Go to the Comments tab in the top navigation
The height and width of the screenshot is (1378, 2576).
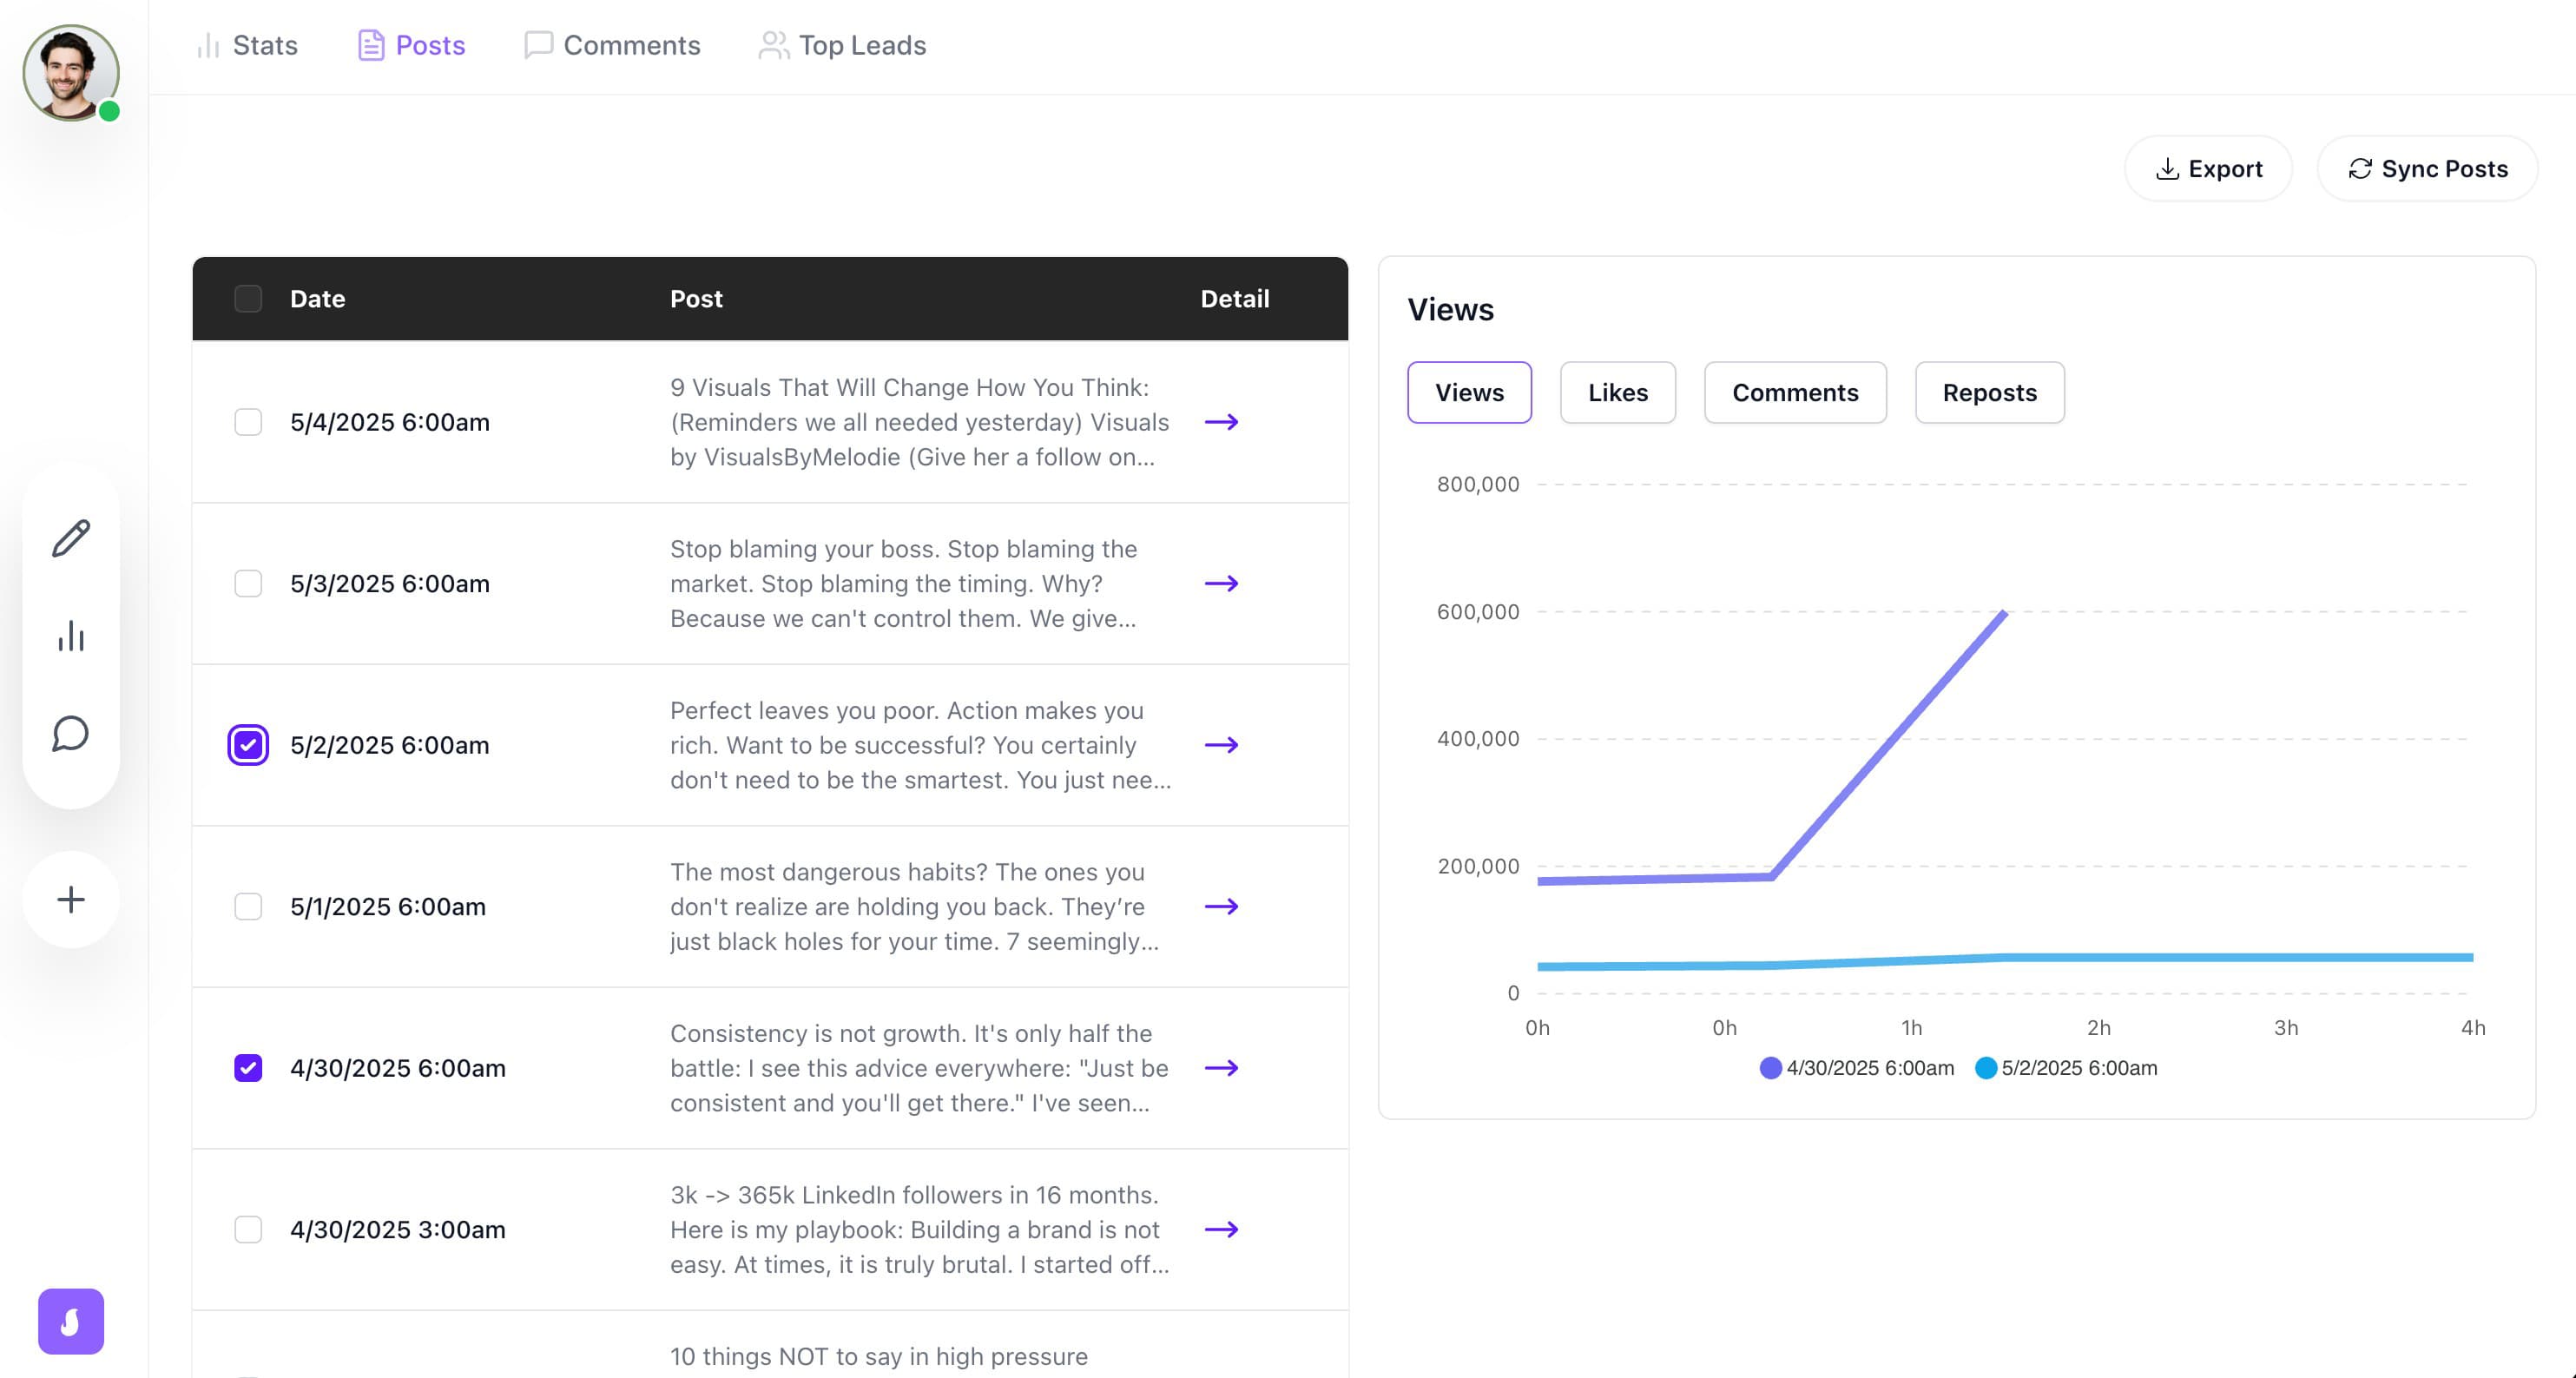612,45
